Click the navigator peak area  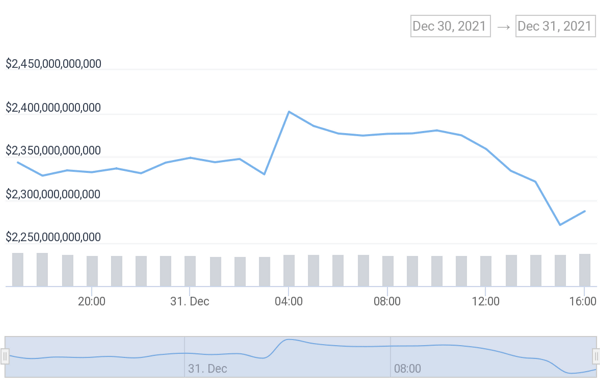(x=289, y=339)
